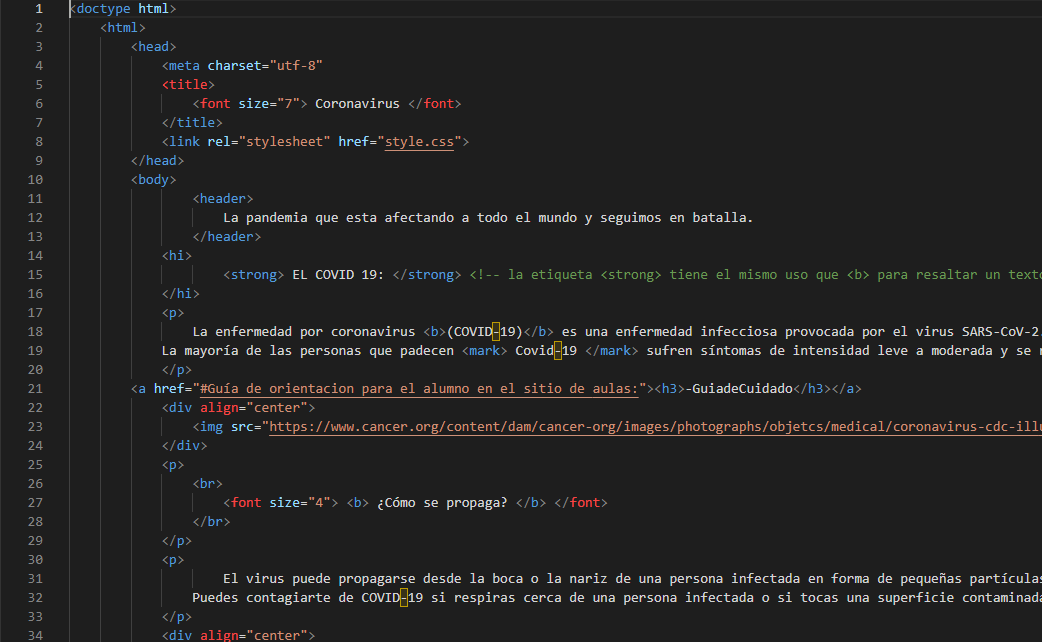This screenshot has width=1042, height=642.
Task: Click the <div align="center"> tag on line 34
Action: 238,635
